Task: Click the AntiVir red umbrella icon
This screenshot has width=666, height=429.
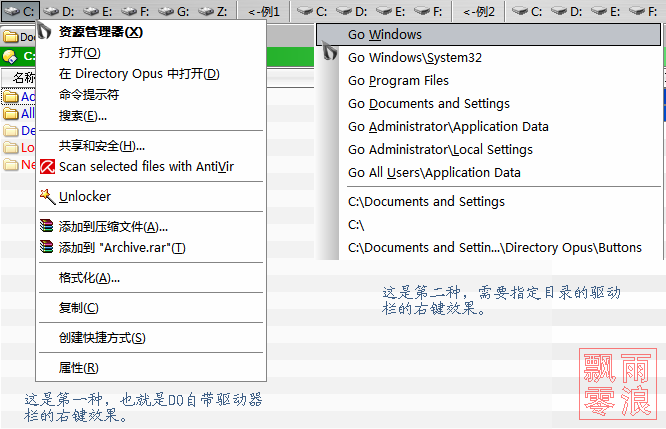Action: coord(47,167)
